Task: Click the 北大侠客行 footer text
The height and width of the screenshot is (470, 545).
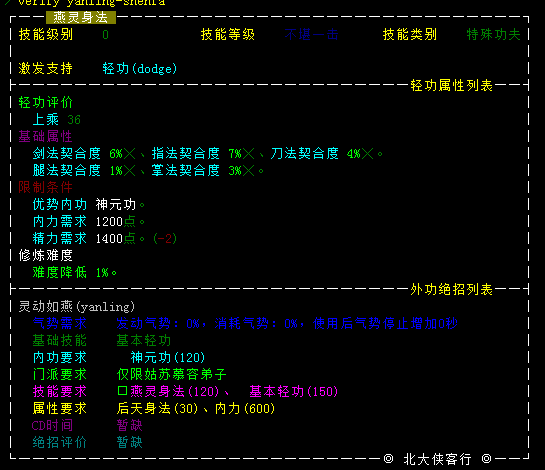Action: pyautogui.click(x=438, y=459)
